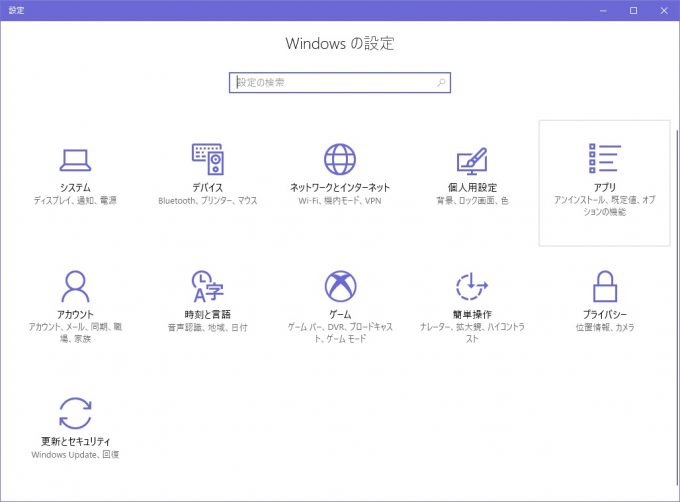Click the 背景、ロック画面、色 description
The width and height of the screenshot is (680, 502).
coord(472,200)
